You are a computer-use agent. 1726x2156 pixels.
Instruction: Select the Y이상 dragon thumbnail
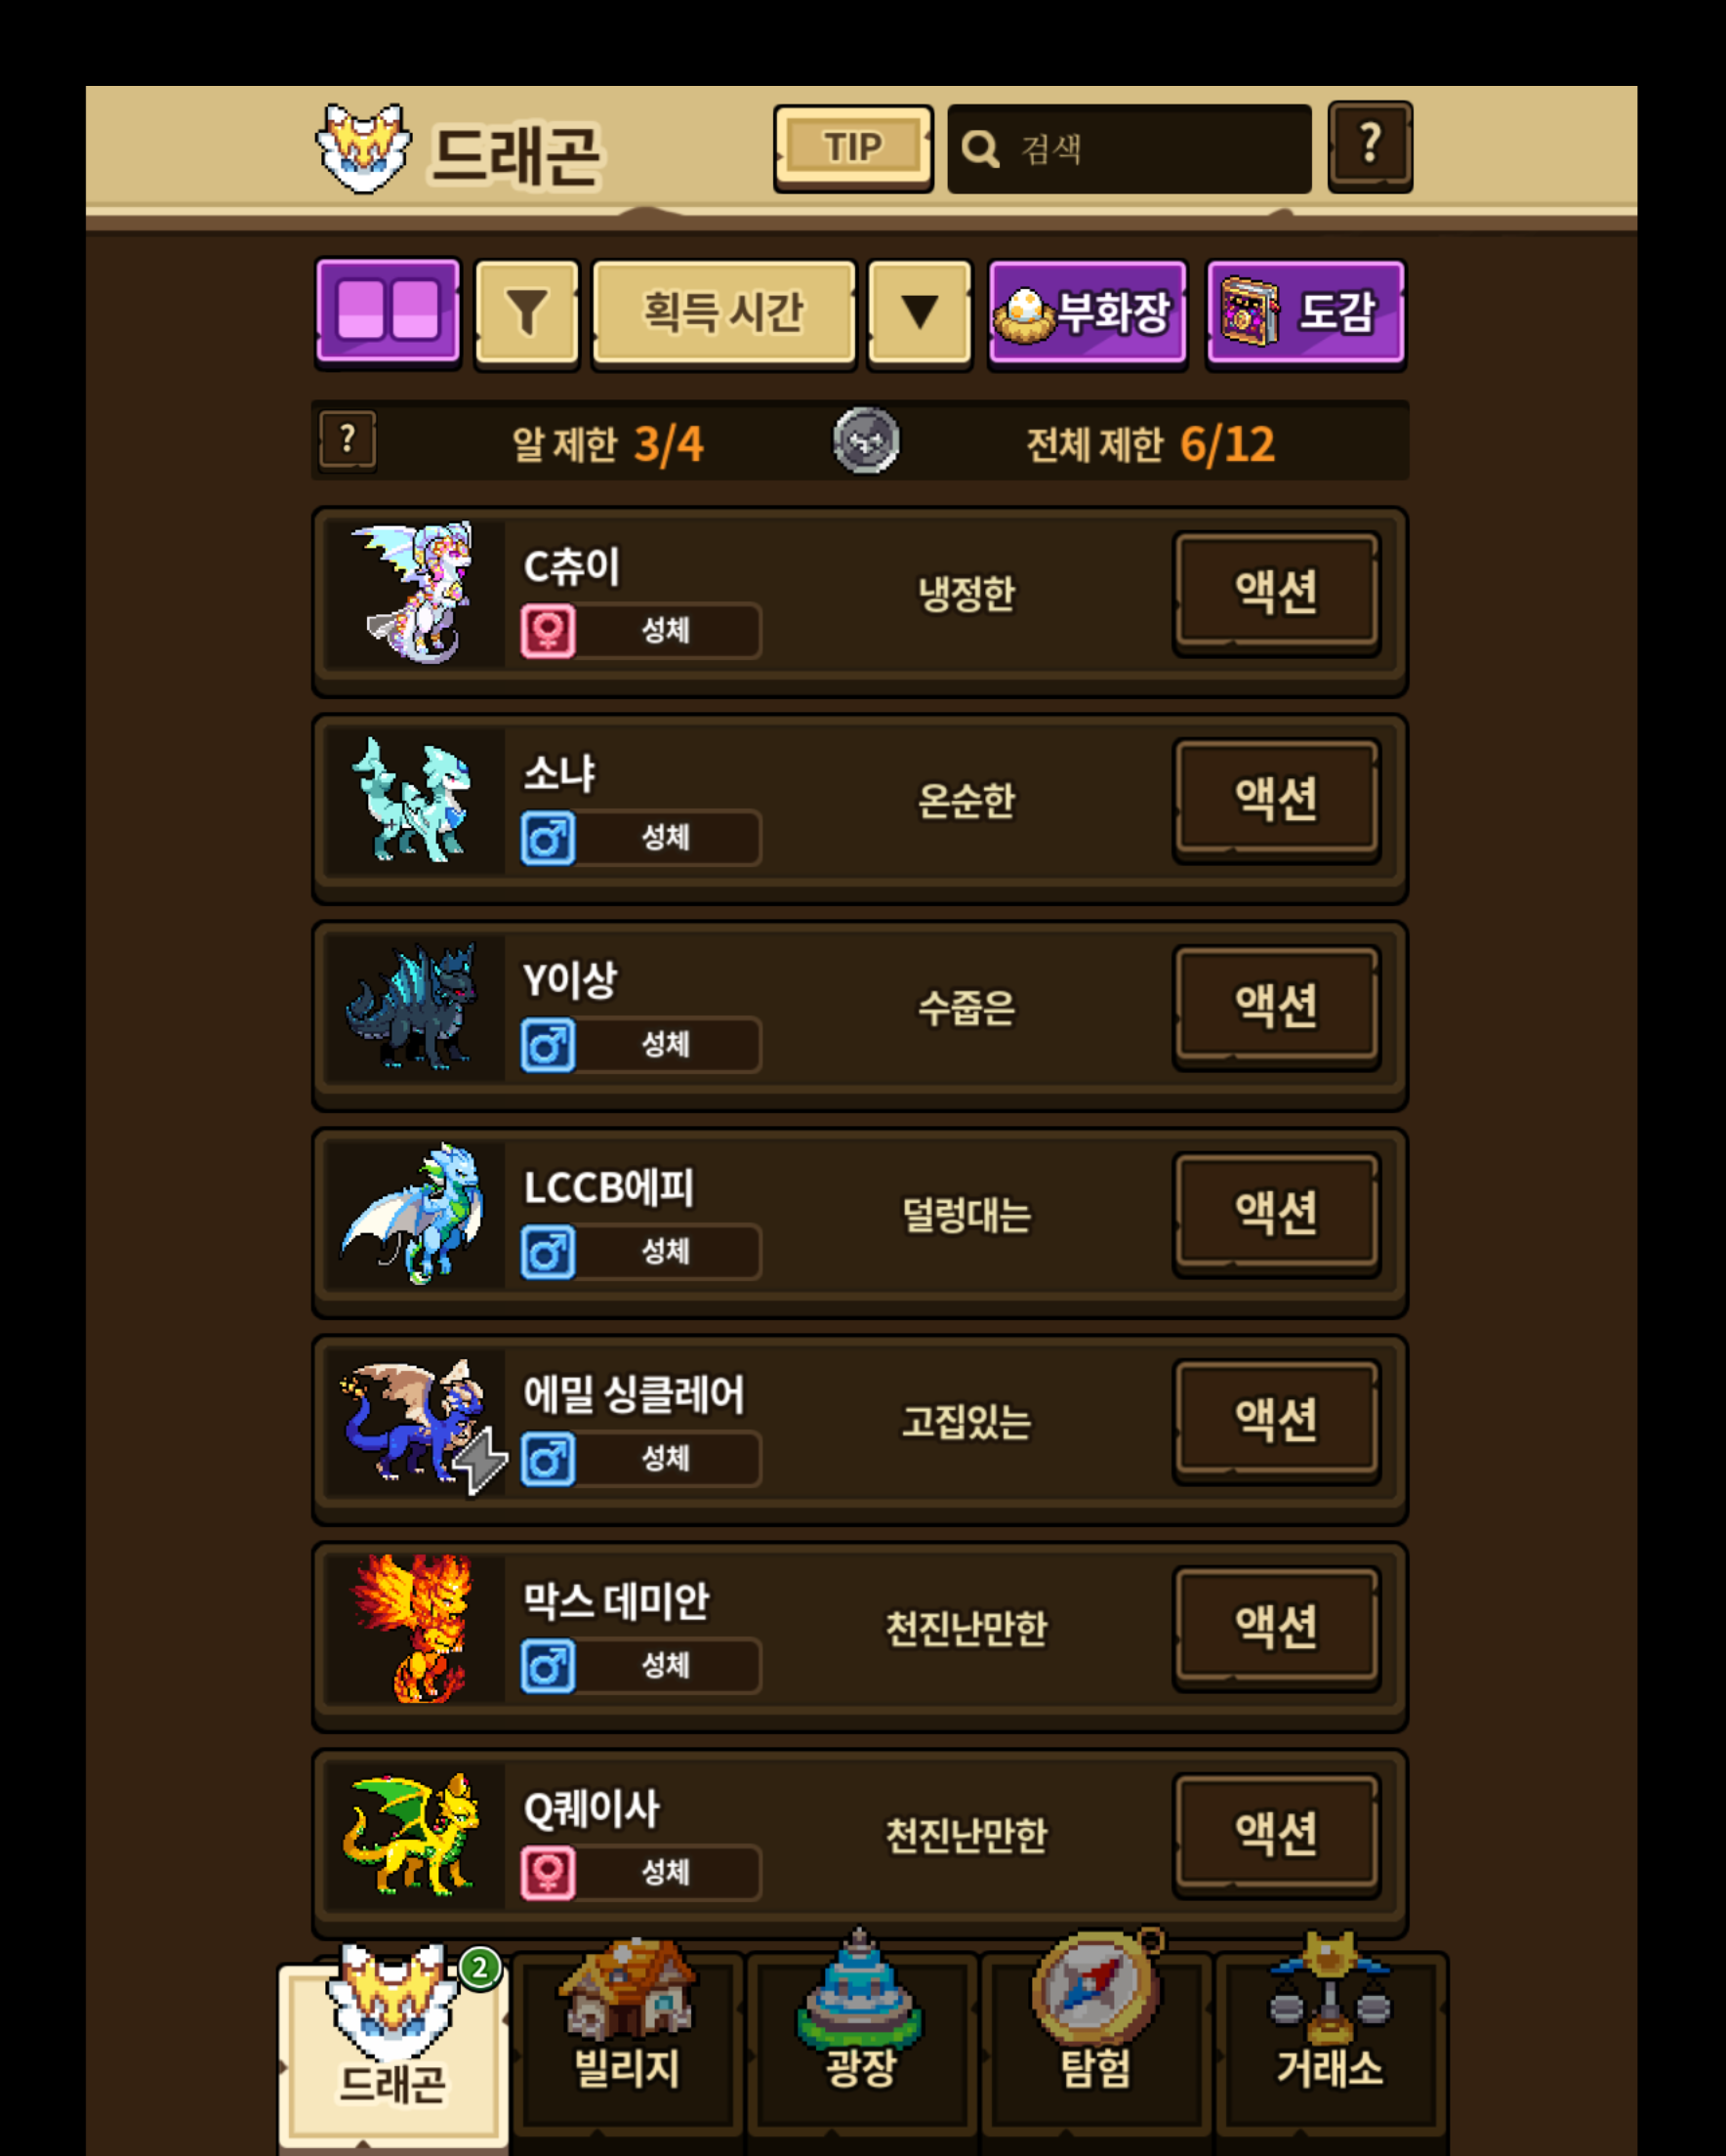click(413, 1007)
